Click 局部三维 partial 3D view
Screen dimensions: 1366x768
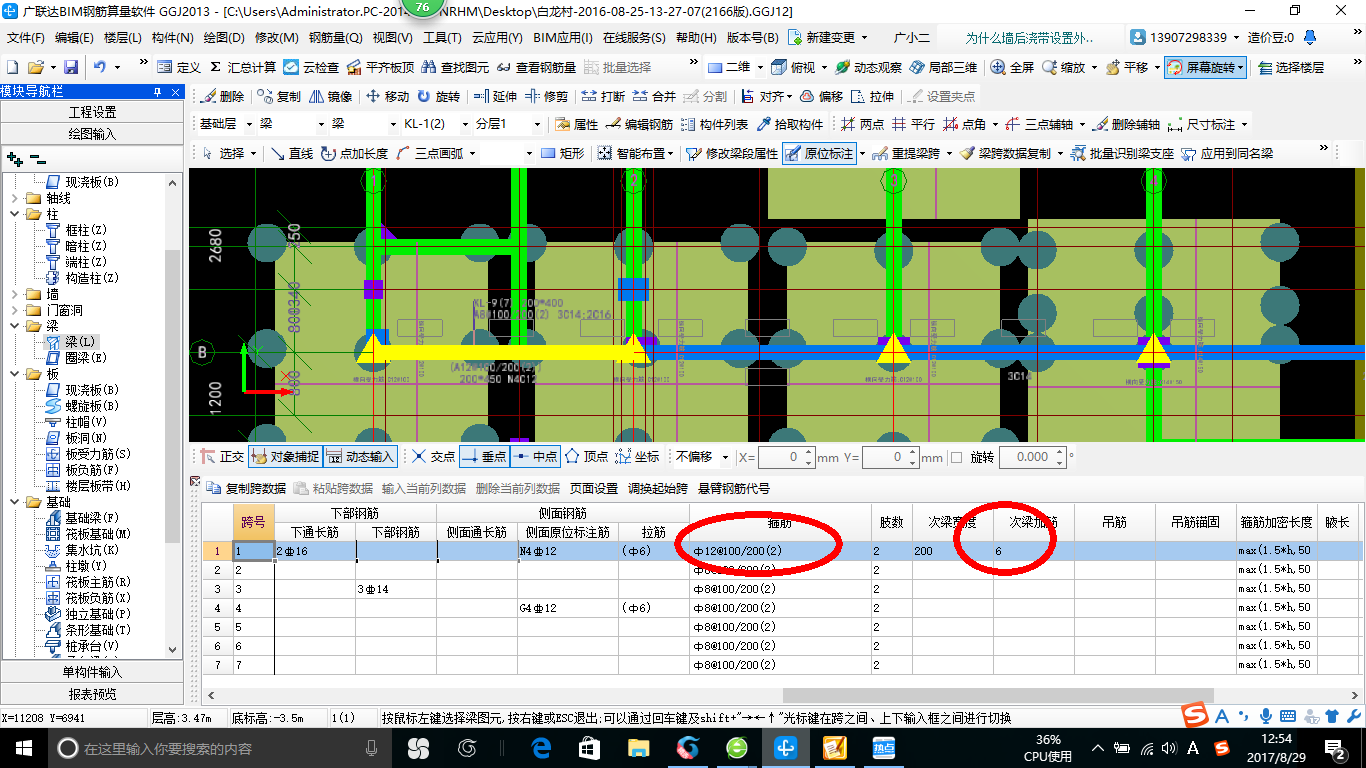coord(942,67)
